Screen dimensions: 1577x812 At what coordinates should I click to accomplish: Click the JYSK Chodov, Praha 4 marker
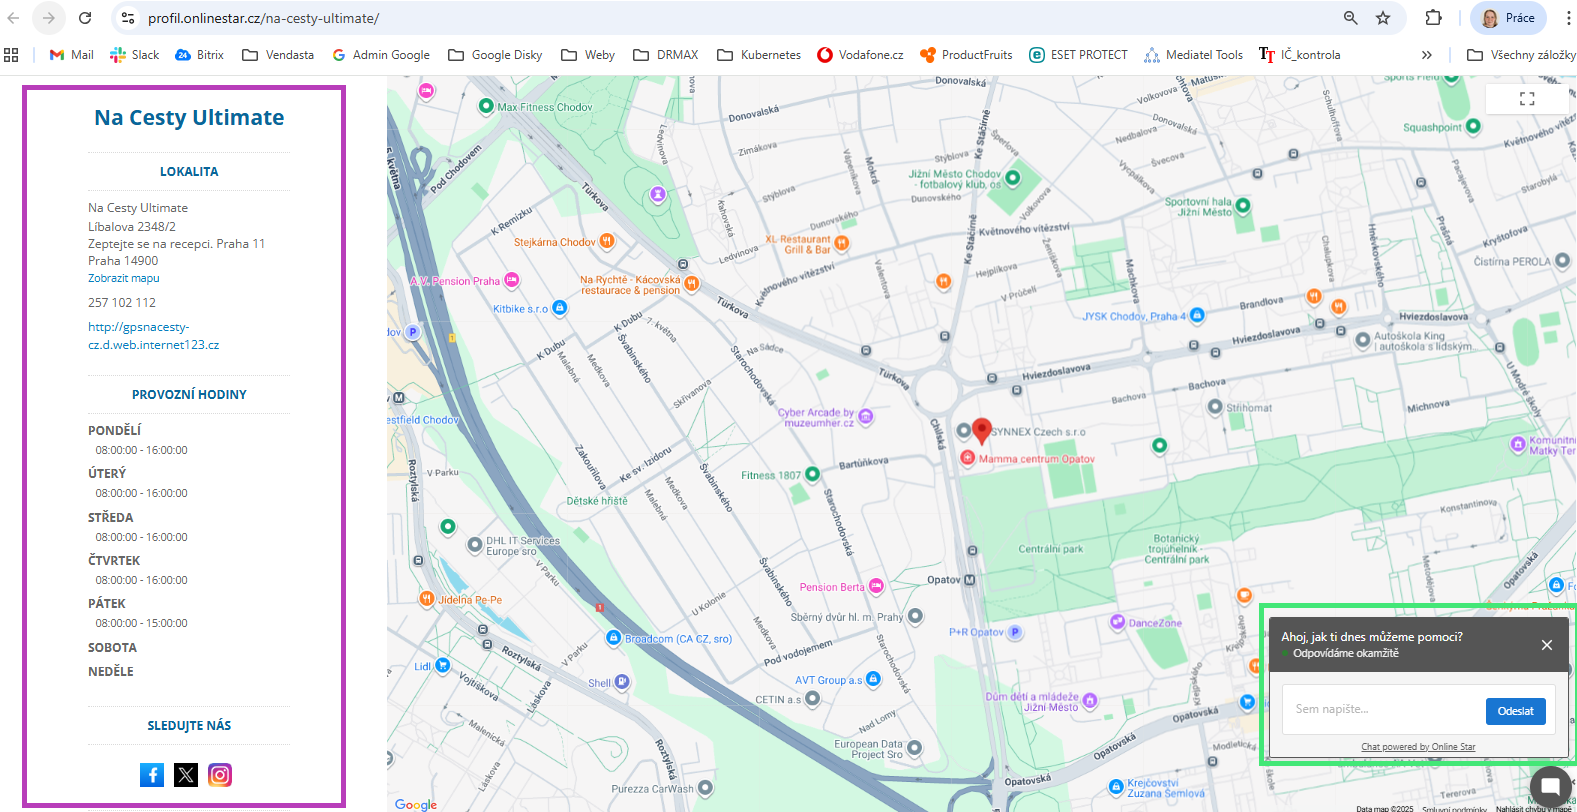click(x=1197, y=316)
